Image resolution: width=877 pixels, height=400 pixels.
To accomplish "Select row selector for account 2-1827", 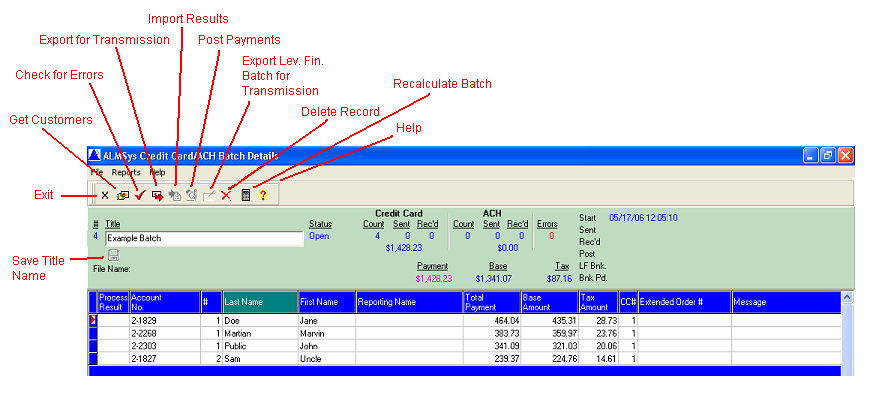I will pyautogui.click(x=93, y=359).
